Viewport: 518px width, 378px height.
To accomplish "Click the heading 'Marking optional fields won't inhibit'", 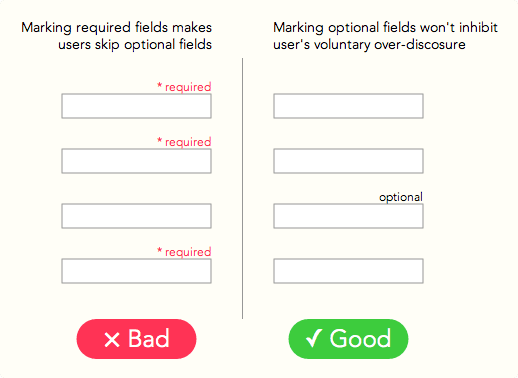I will (x=385, y=27).
